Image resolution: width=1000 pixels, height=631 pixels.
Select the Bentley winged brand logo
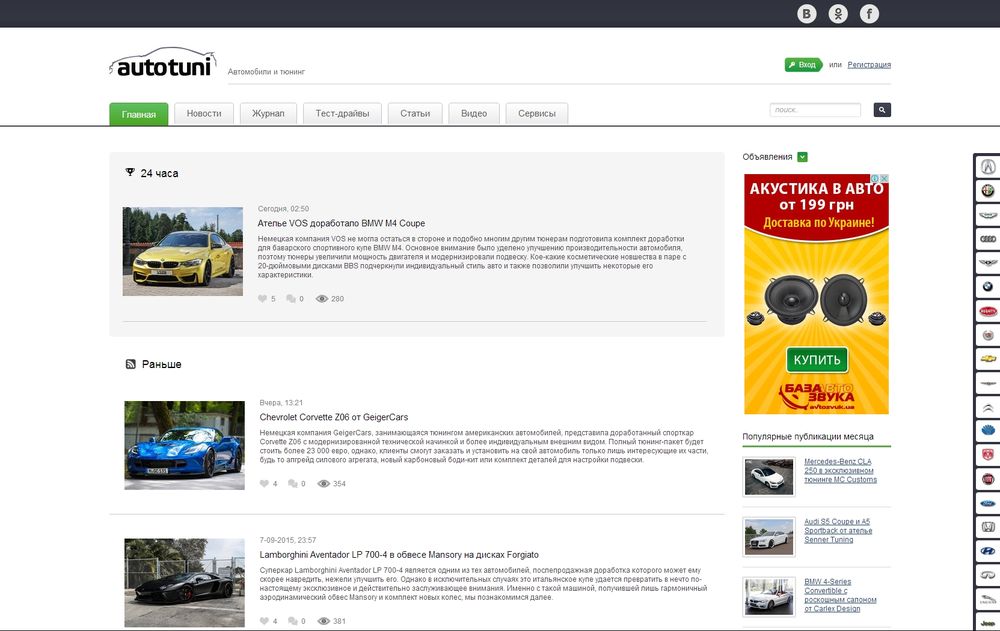coord(988,263)
